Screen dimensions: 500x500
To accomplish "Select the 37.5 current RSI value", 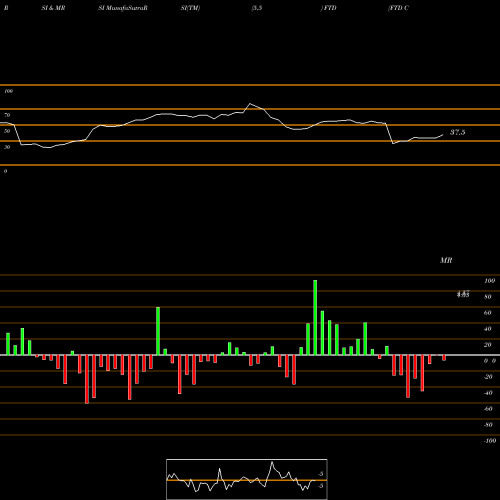I will point(457,132).
